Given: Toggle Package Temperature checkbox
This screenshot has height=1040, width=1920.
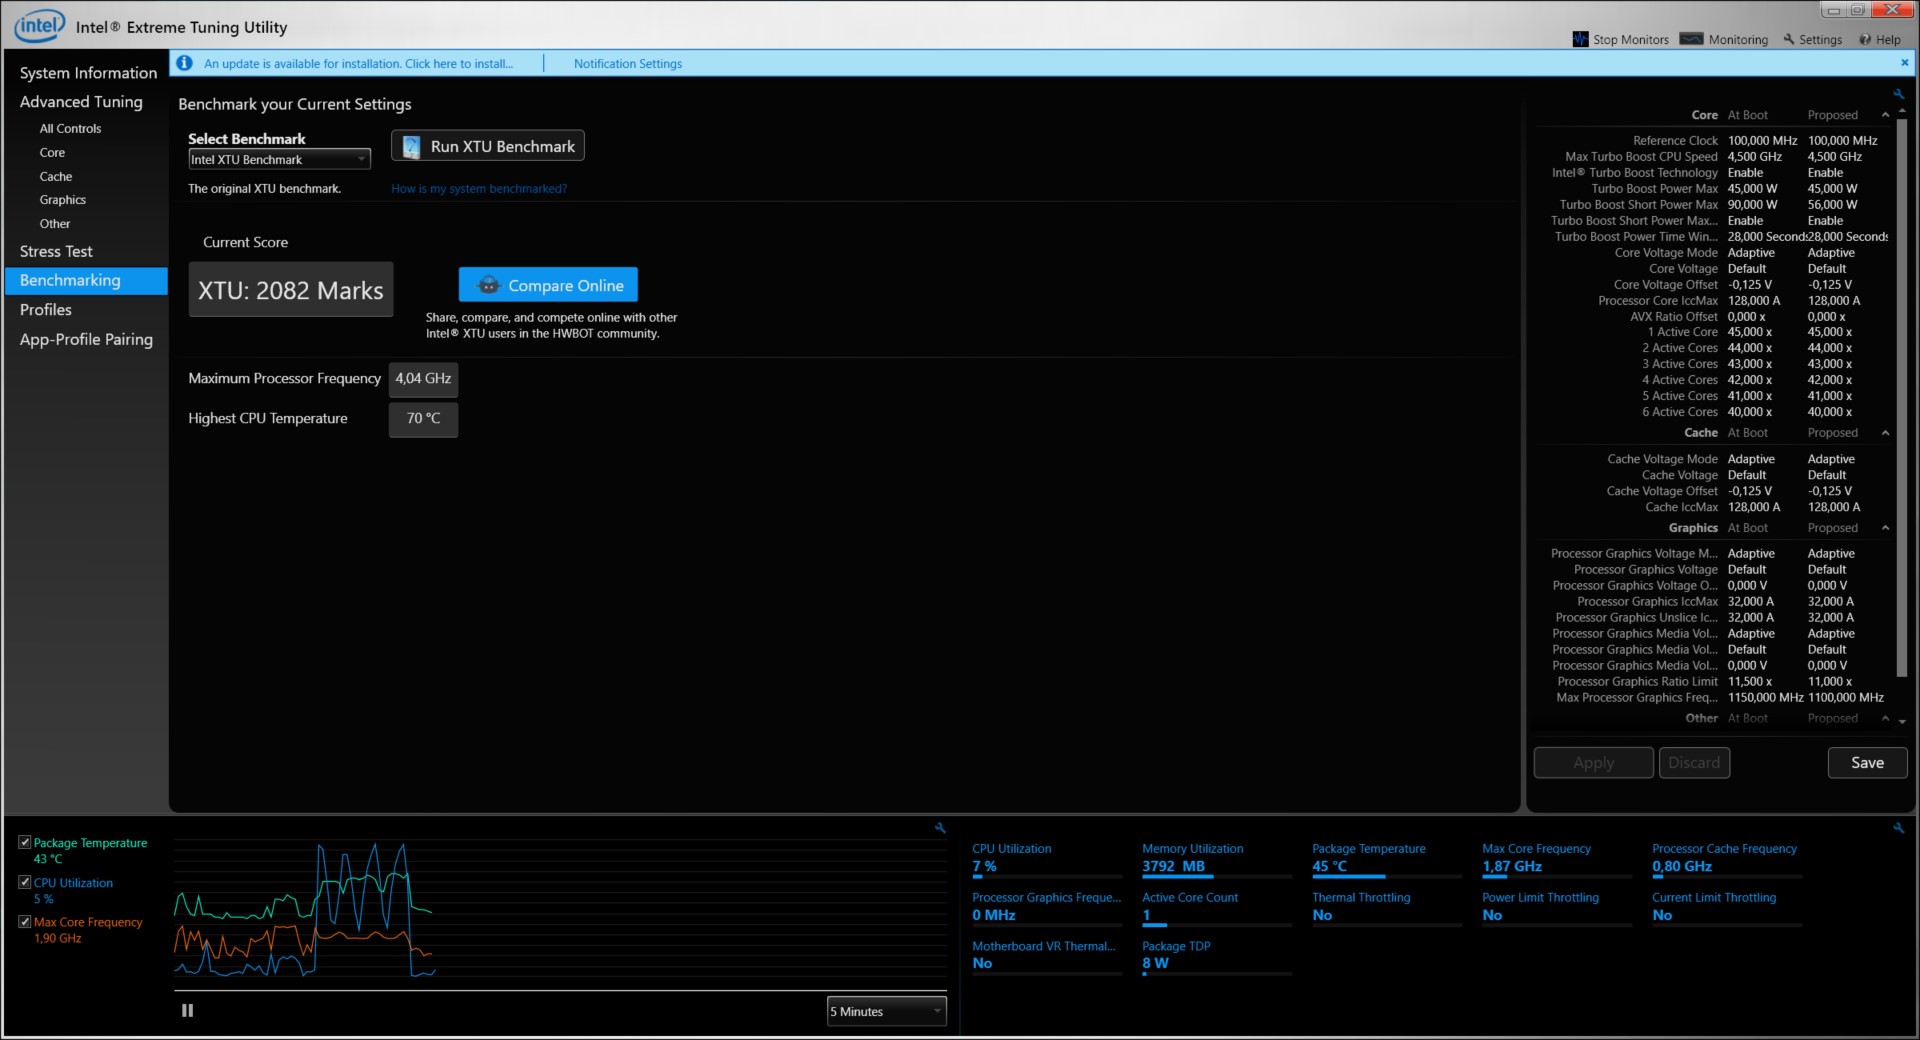Looking at the screenshot, I should (25, 843).
